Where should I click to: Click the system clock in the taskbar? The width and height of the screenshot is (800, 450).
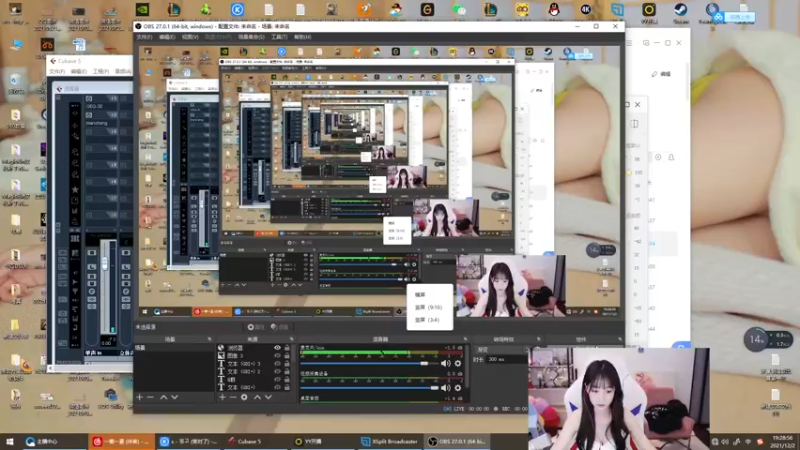coord(783,441)
